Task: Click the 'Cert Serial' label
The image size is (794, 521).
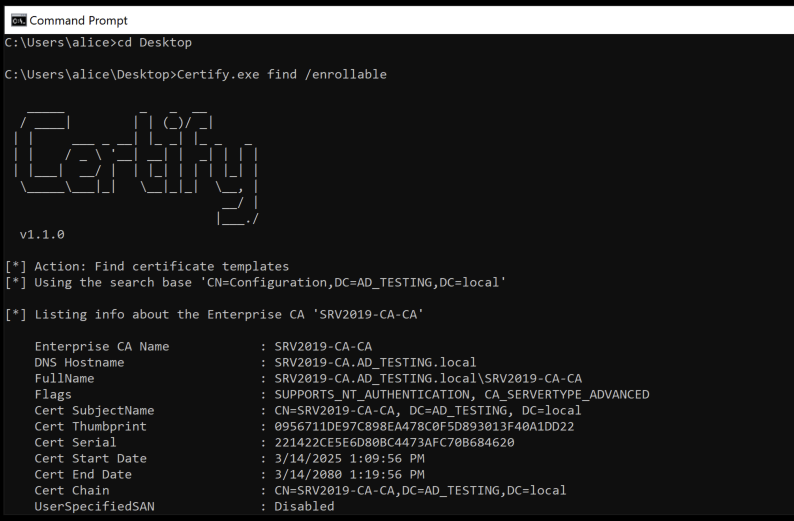Action: [75, 443]
